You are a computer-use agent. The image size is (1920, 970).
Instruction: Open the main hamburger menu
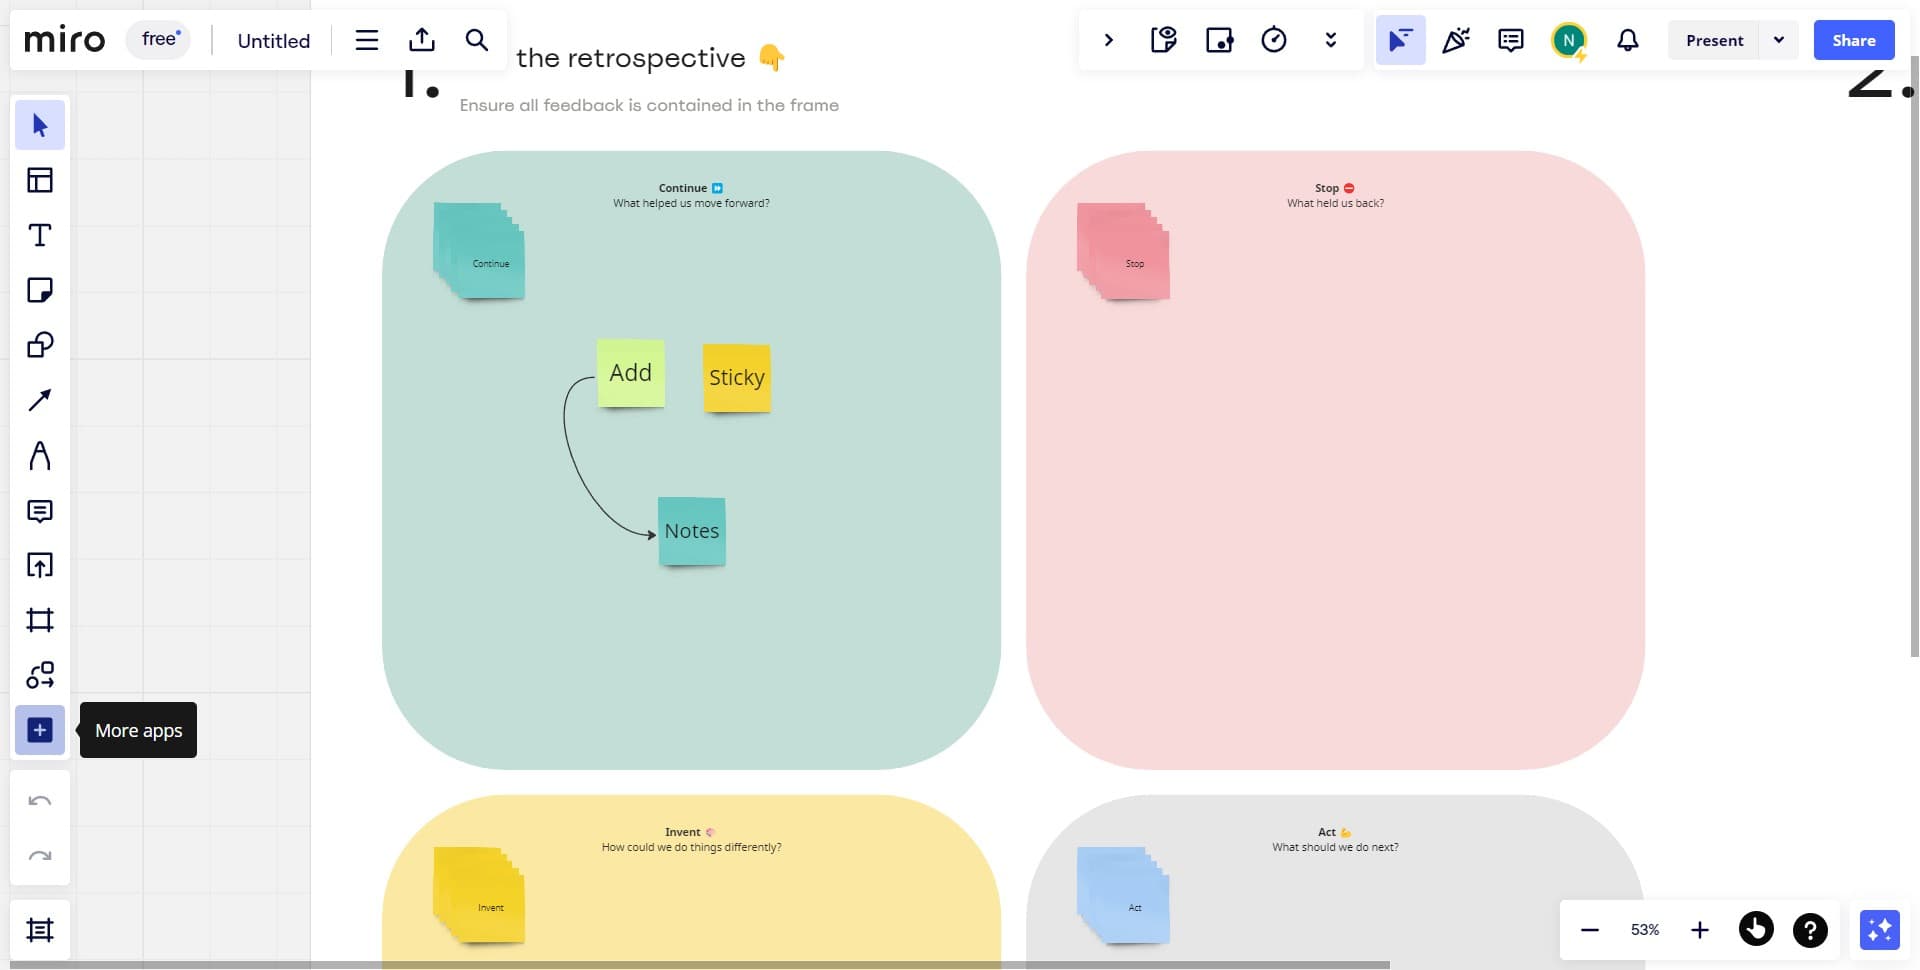pos(367,40)
